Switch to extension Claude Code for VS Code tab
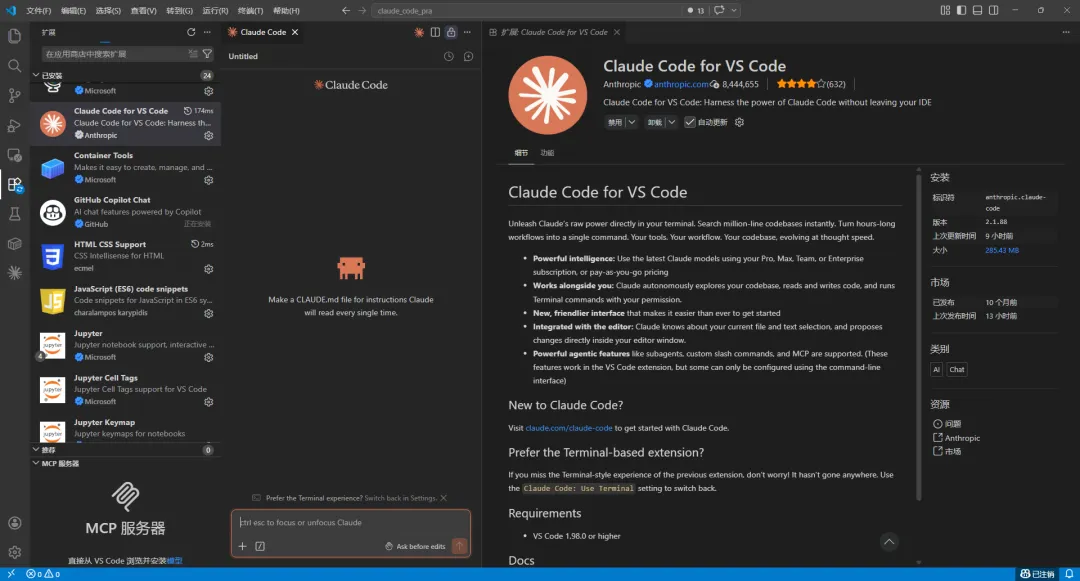Image resolution: width=1080 pixels, height=581 pixels. 555,32
